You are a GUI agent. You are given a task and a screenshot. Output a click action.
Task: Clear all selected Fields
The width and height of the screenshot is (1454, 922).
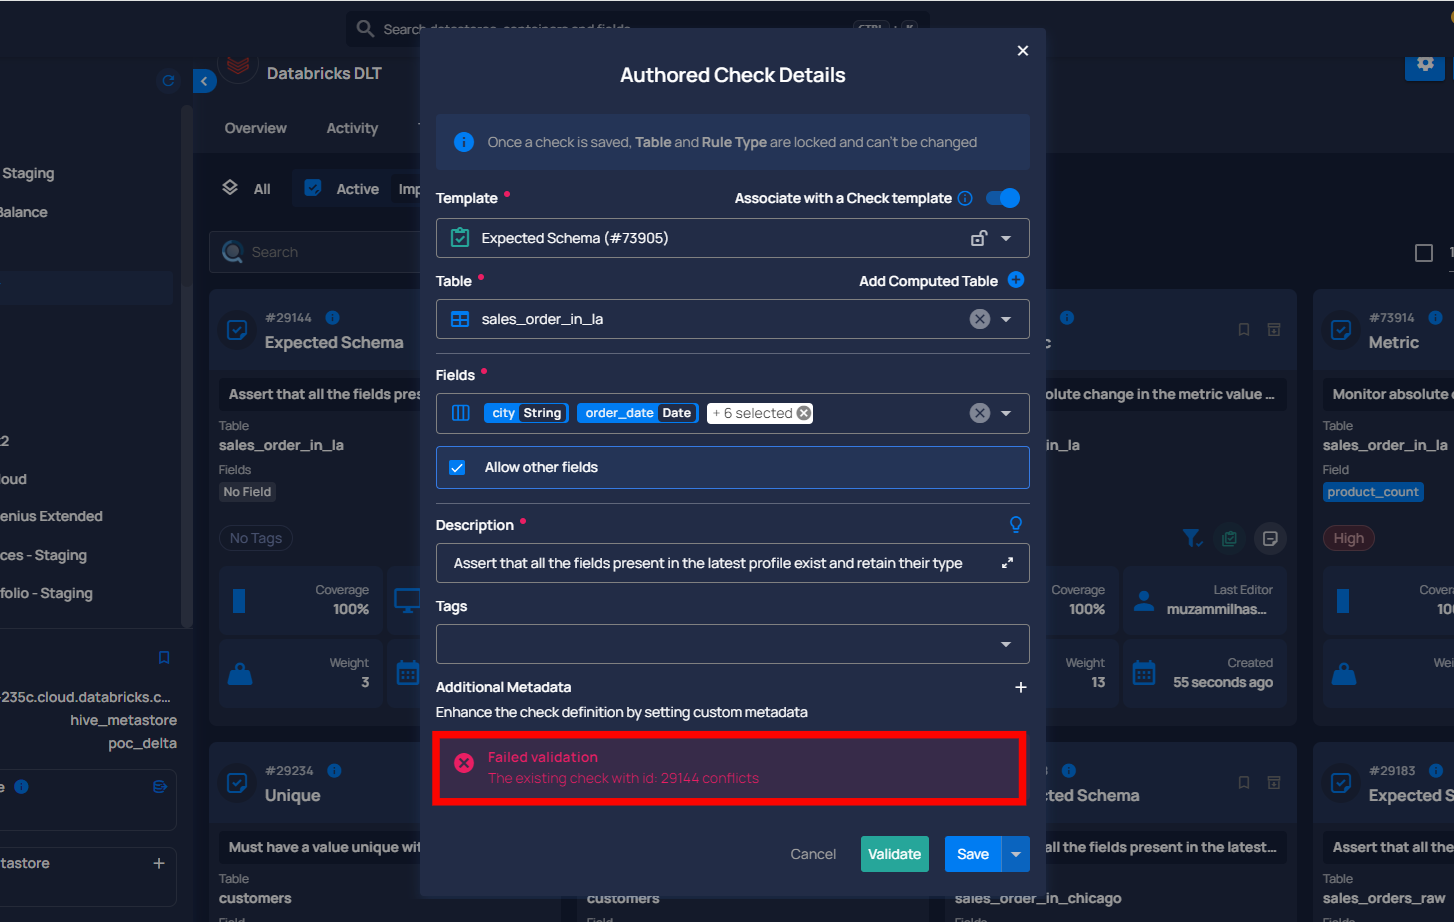(980, 413)
